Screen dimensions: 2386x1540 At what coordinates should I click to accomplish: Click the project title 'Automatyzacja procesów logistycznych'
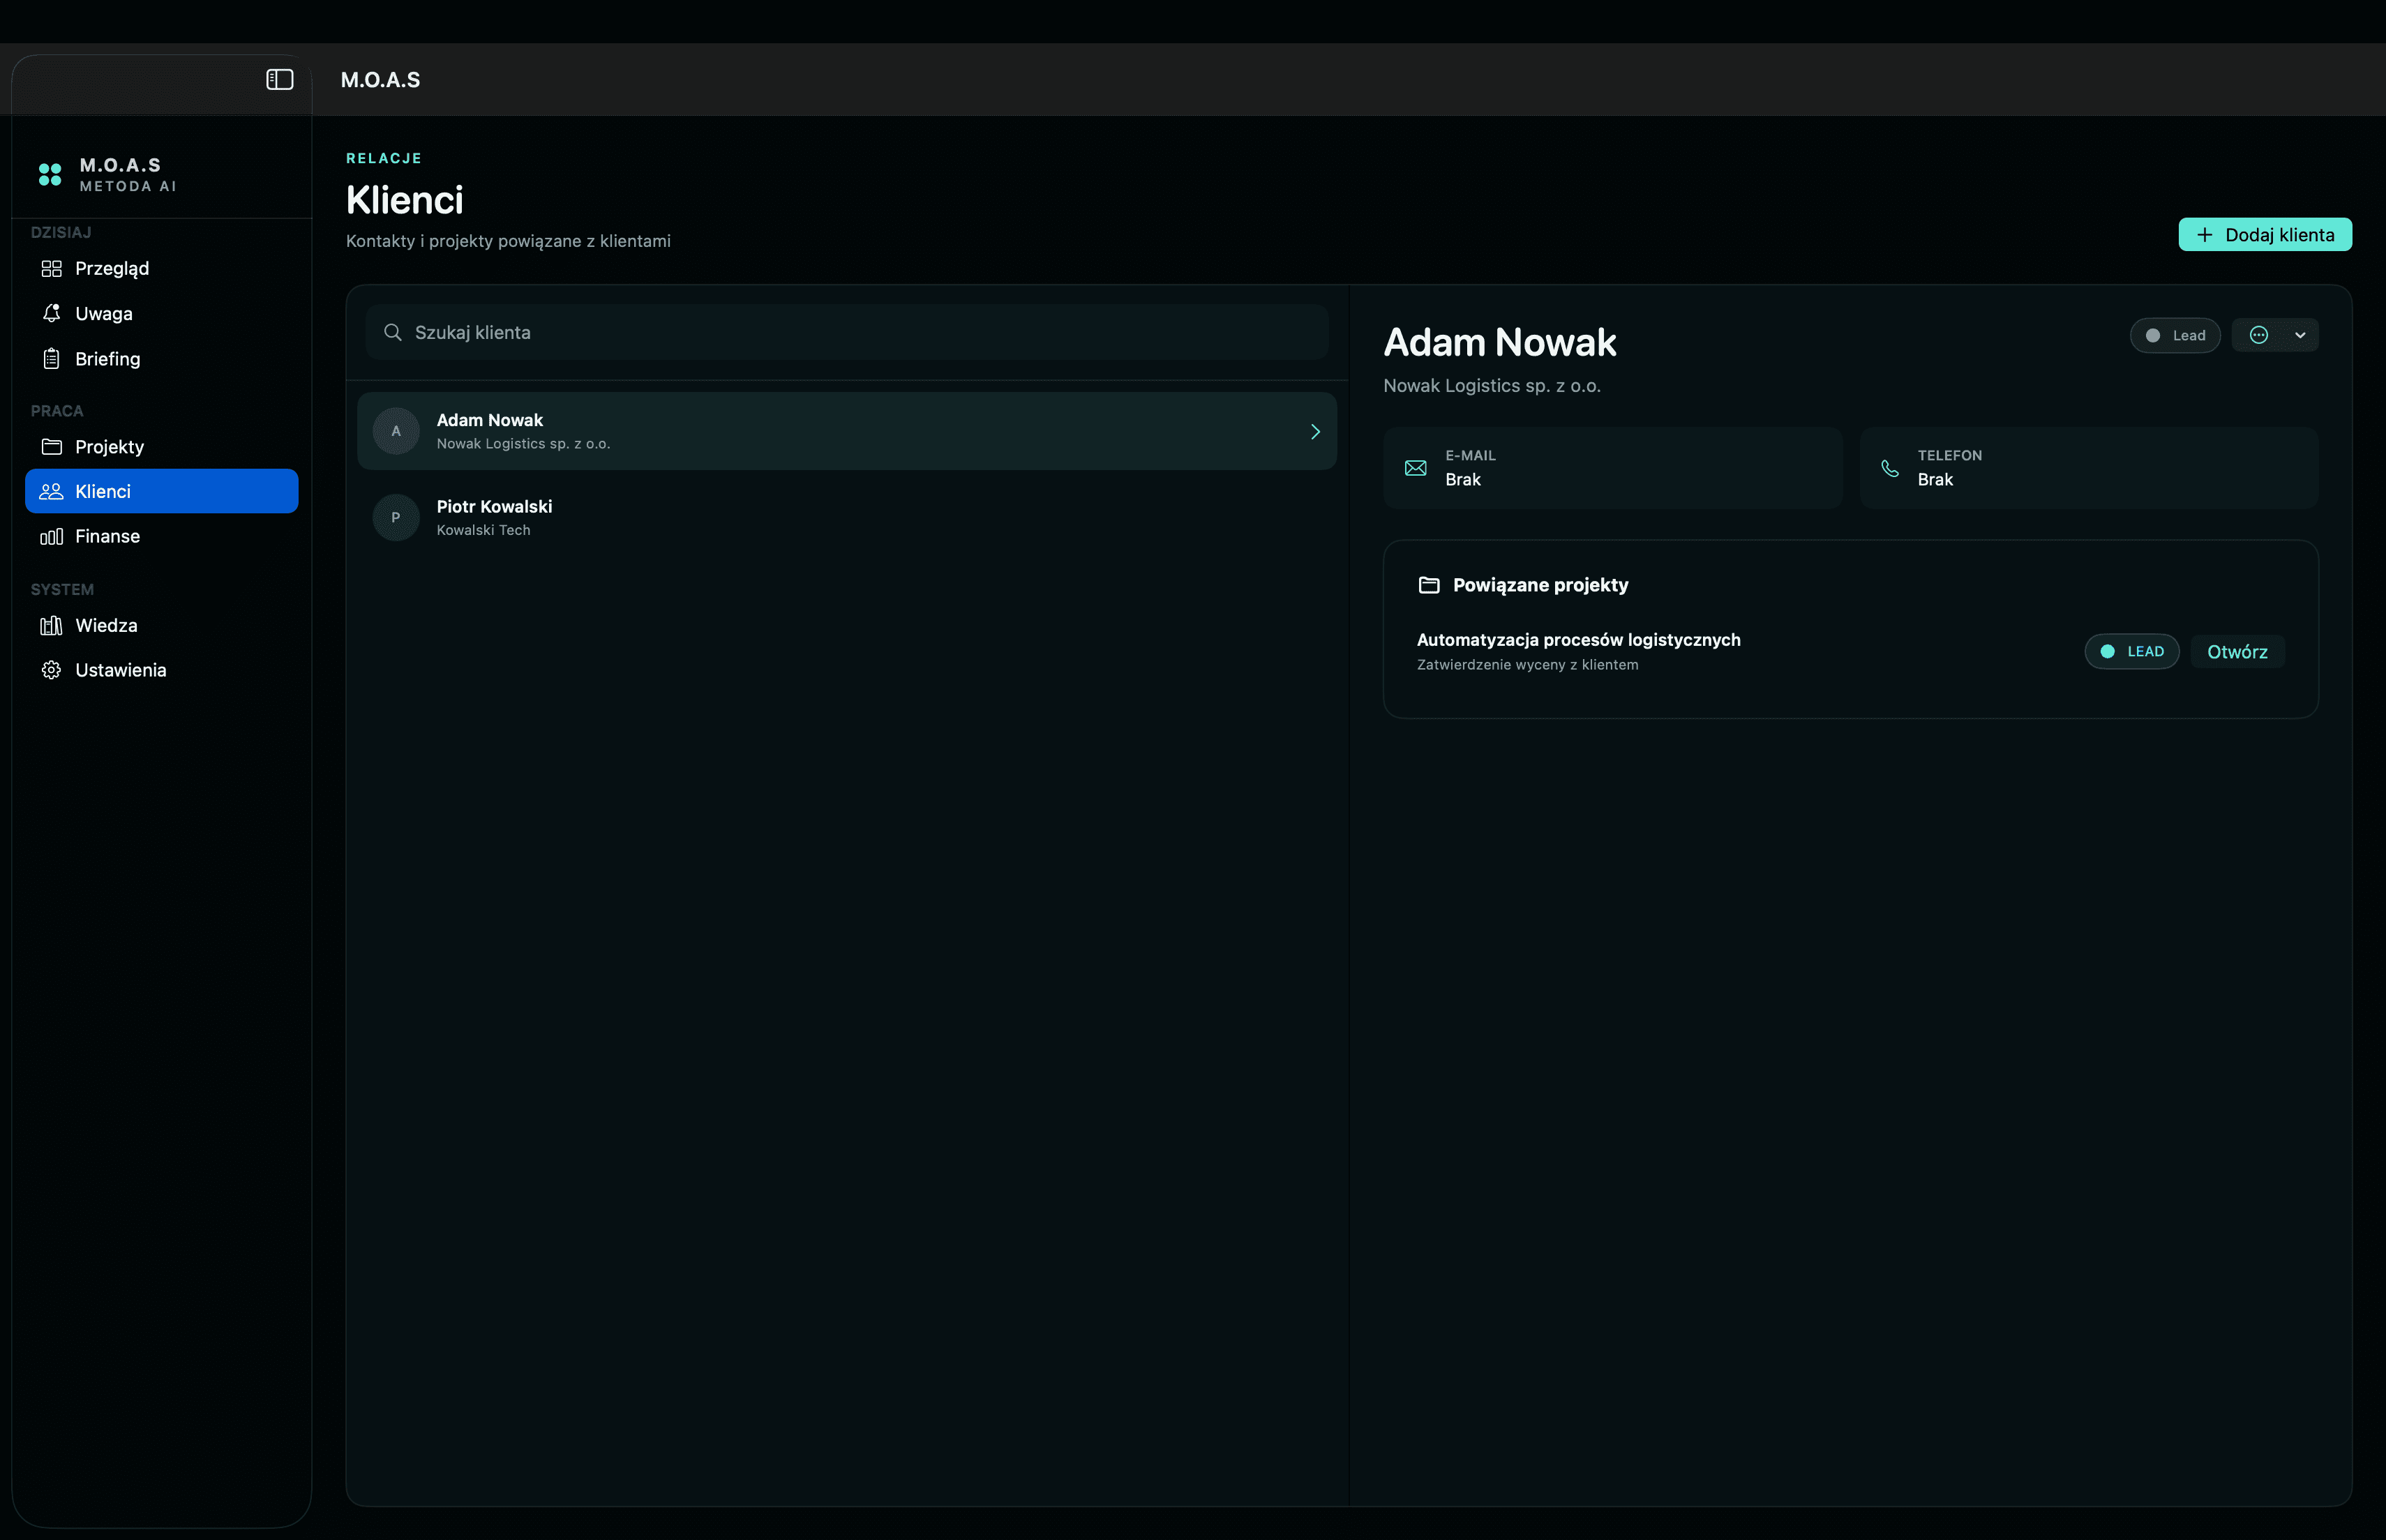point(1579,640)
